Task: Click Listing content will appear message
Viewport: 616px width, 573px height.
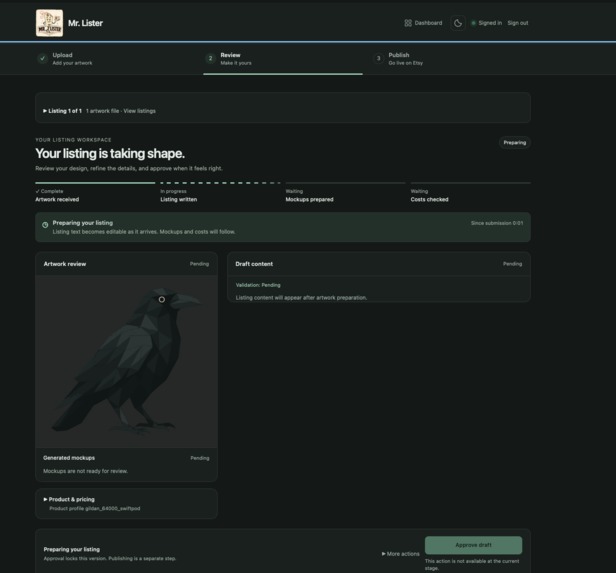Action: pyautogui.click(x=301, y=298)
